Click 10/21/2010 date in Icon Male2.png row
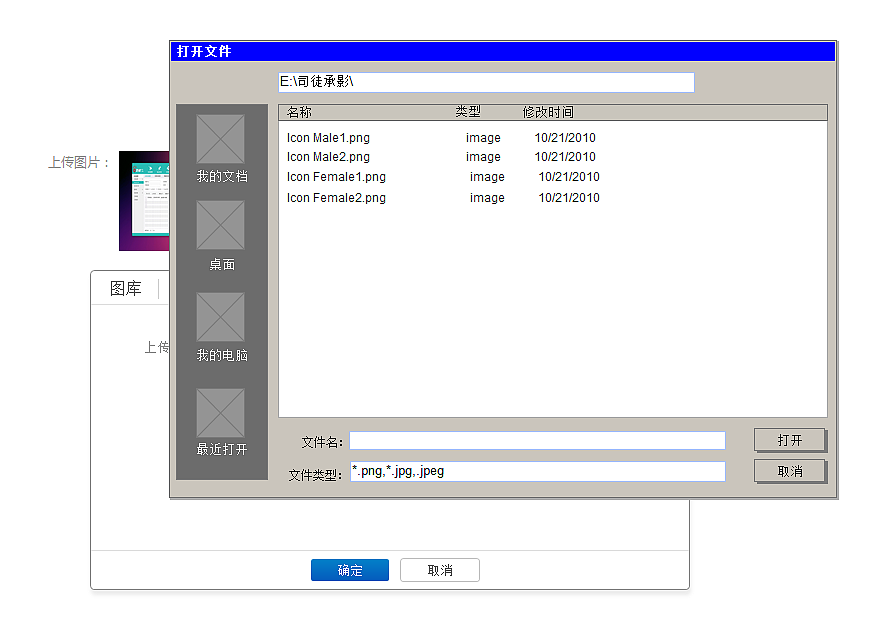 tap(565, 157)
